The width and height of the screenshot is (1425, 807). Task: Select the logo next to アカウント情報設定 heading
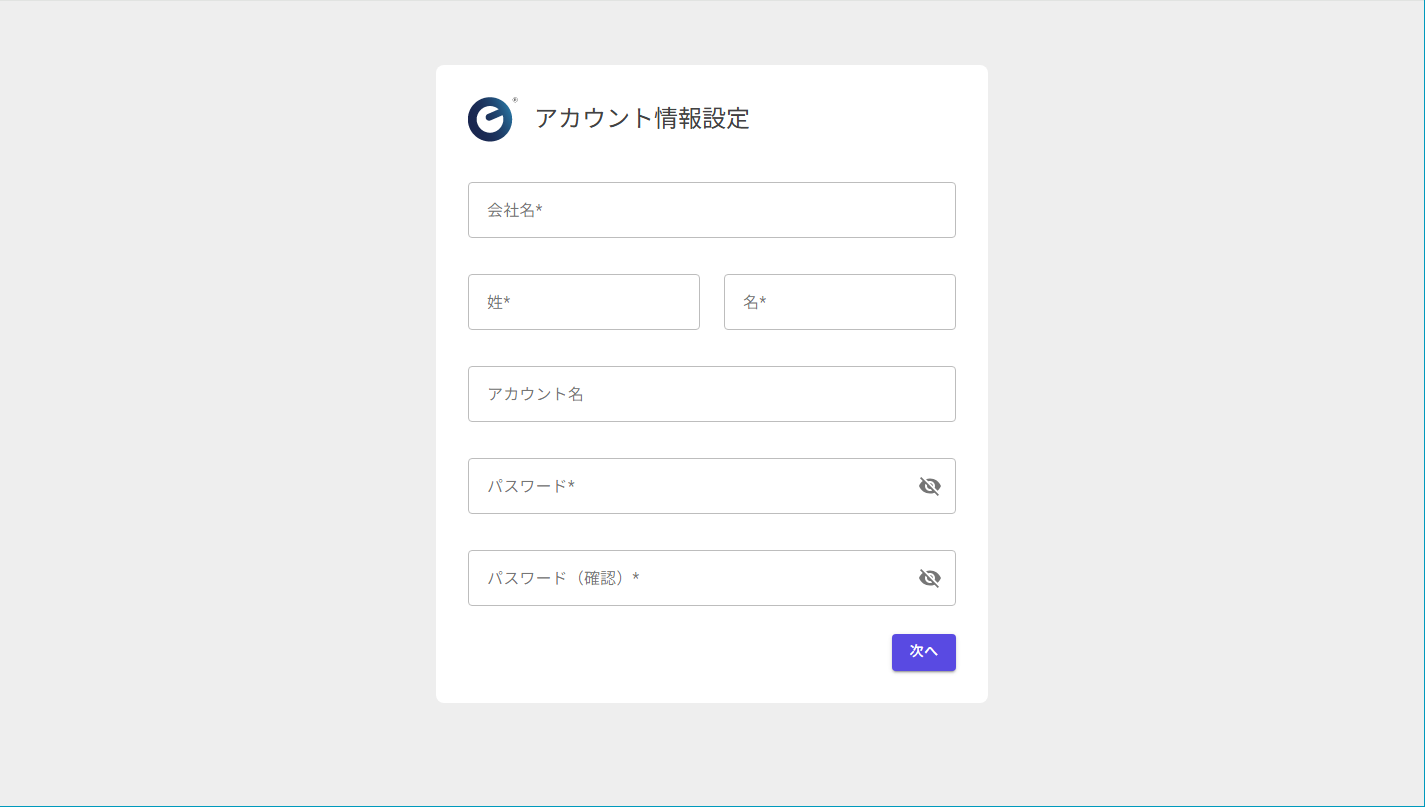489,119
